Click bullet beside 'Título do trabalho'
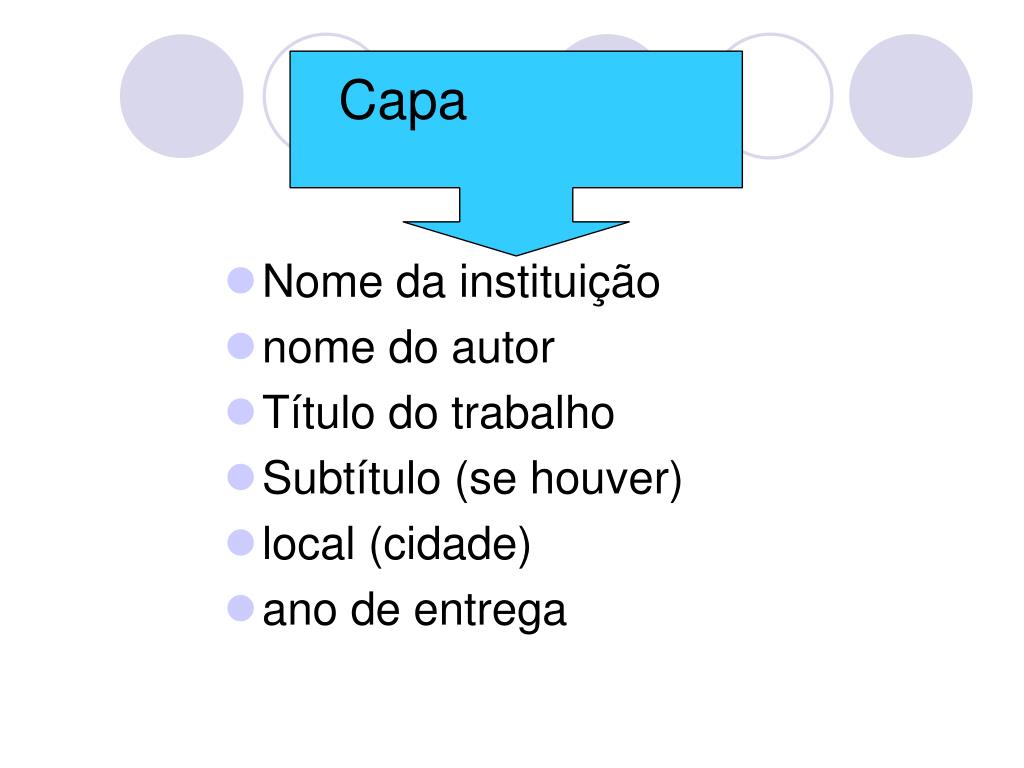The height and width of the screenshot is (768, 1024). (240, 411)
